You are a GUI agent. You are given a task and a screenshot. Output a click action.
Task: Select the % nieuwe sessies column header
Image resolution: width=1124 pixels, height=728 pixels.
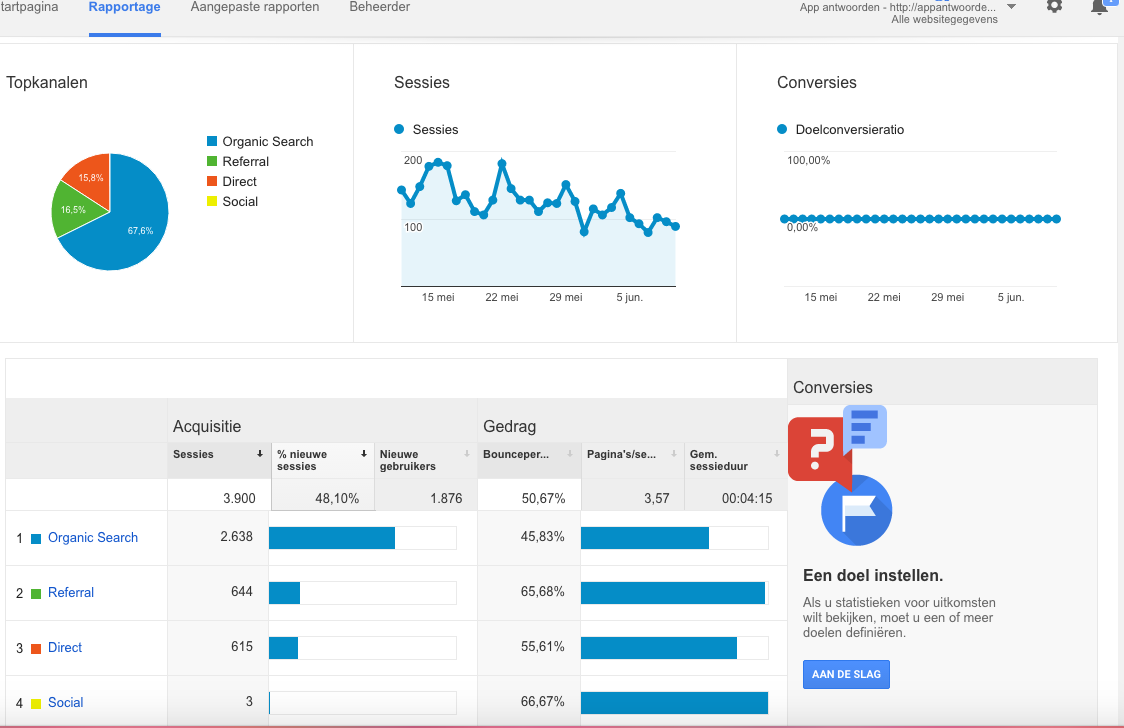coord(323,460)
